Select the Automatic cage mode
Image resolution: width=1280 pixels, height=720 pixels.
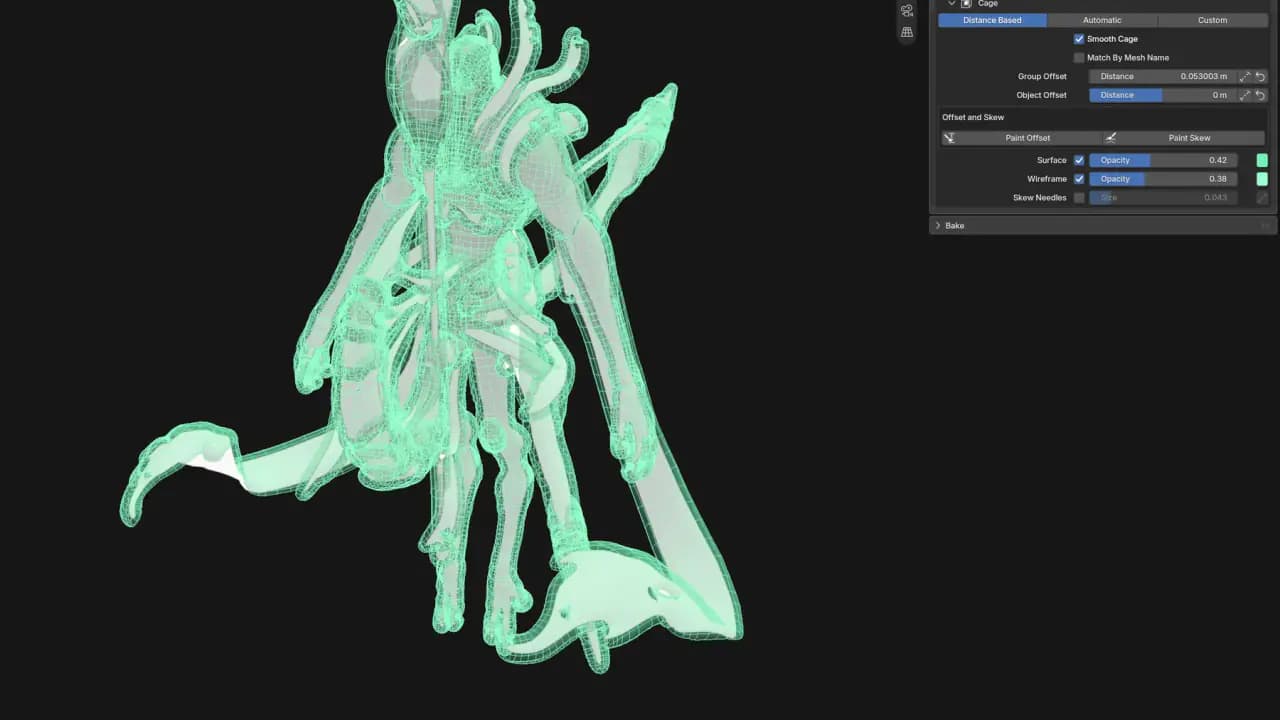pyautogui.click(x=1102, y=20)
